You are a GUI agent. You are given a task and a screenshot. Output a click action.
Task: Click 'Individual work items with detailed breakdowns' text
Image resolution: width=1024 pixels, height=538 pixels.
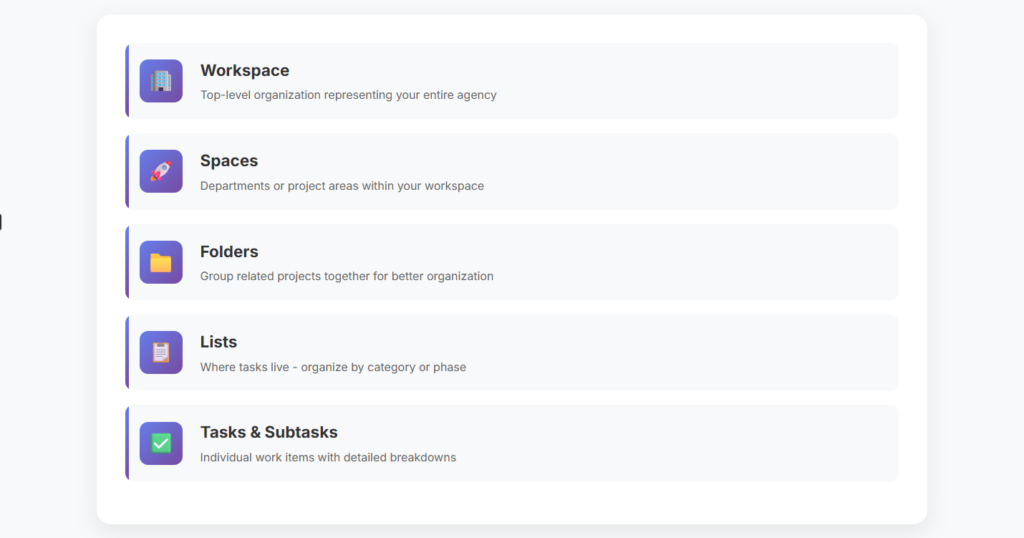tap(328, 458)
